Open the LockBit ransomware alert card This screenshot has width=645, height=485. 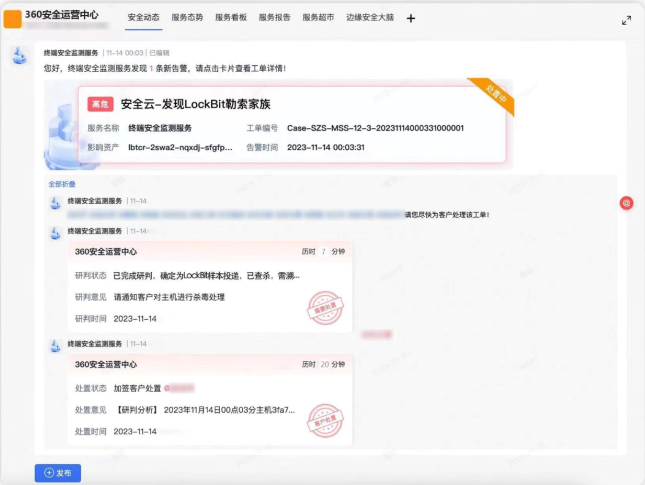pyautogui.click(x=292, y=125)
